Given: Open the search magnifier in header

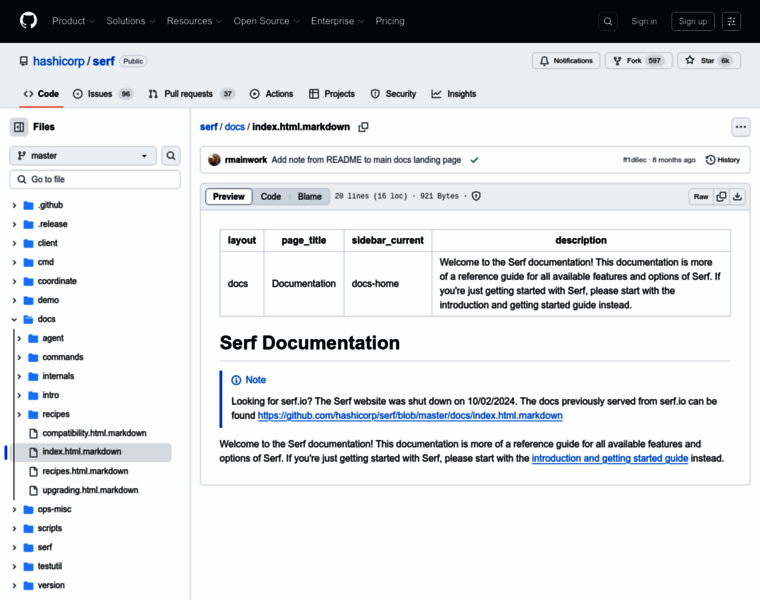Looking at the screenshot, I should coord(608,21).
